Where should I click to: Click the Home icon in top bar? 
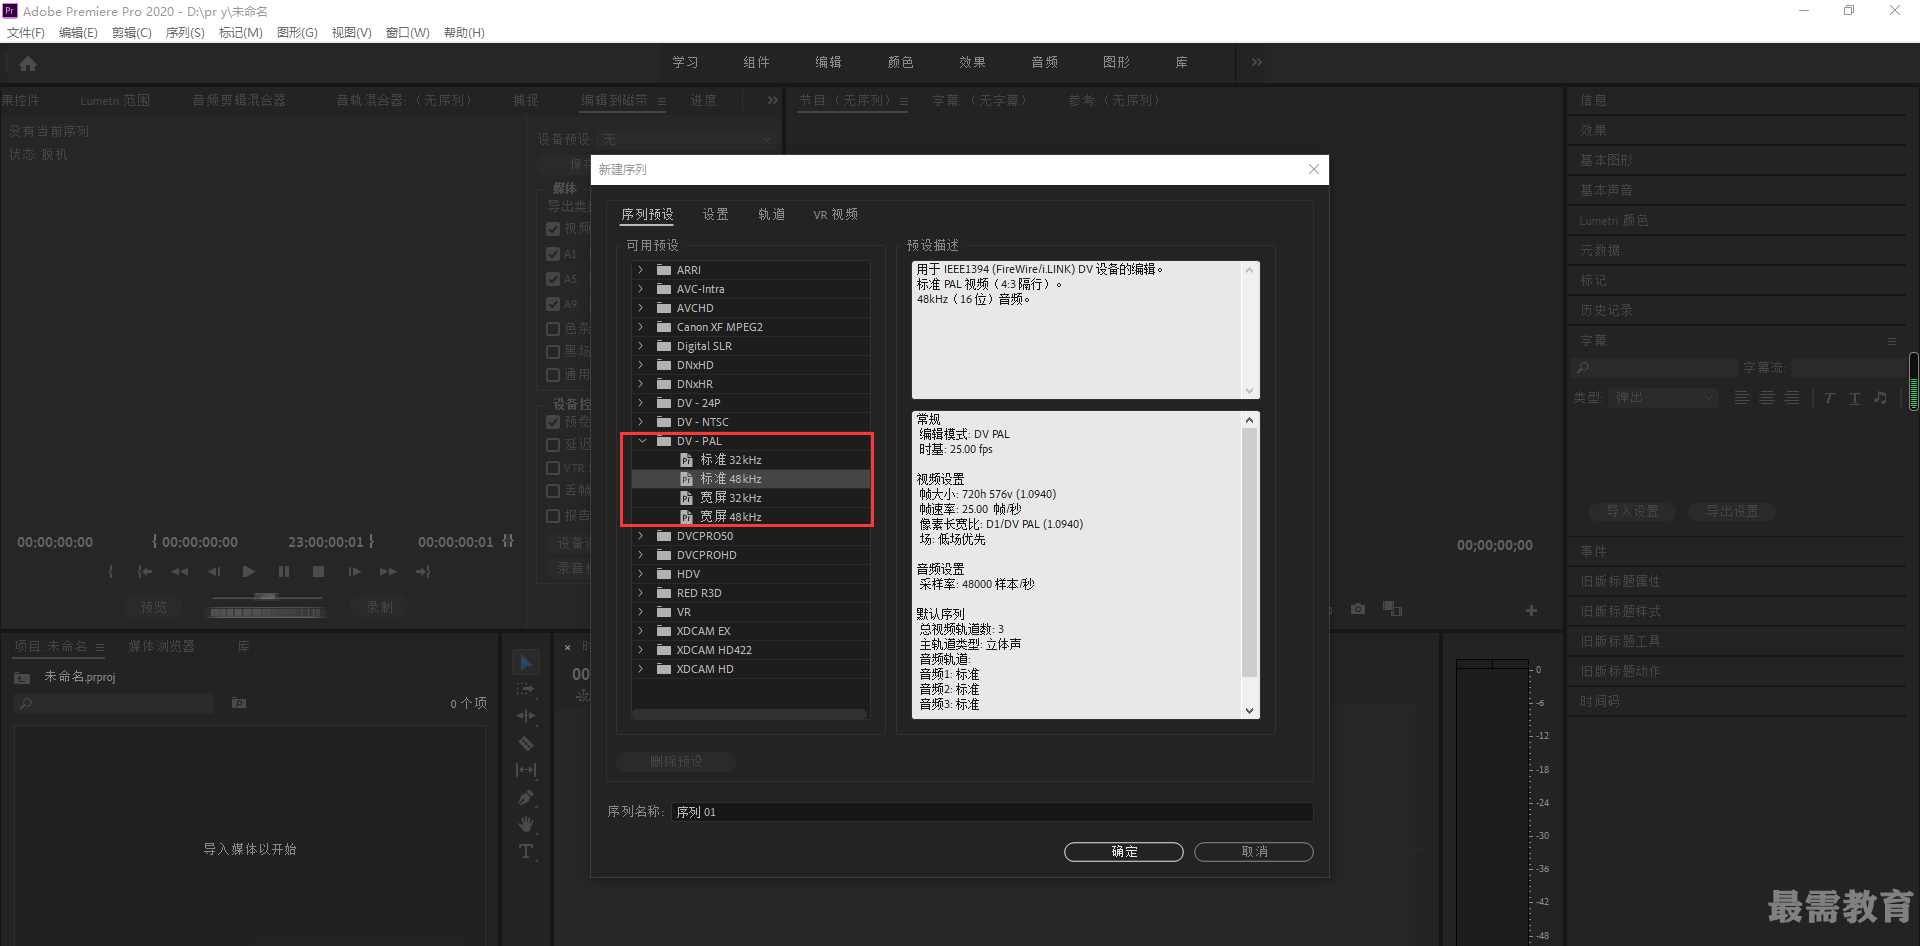(x=28, y=64)
